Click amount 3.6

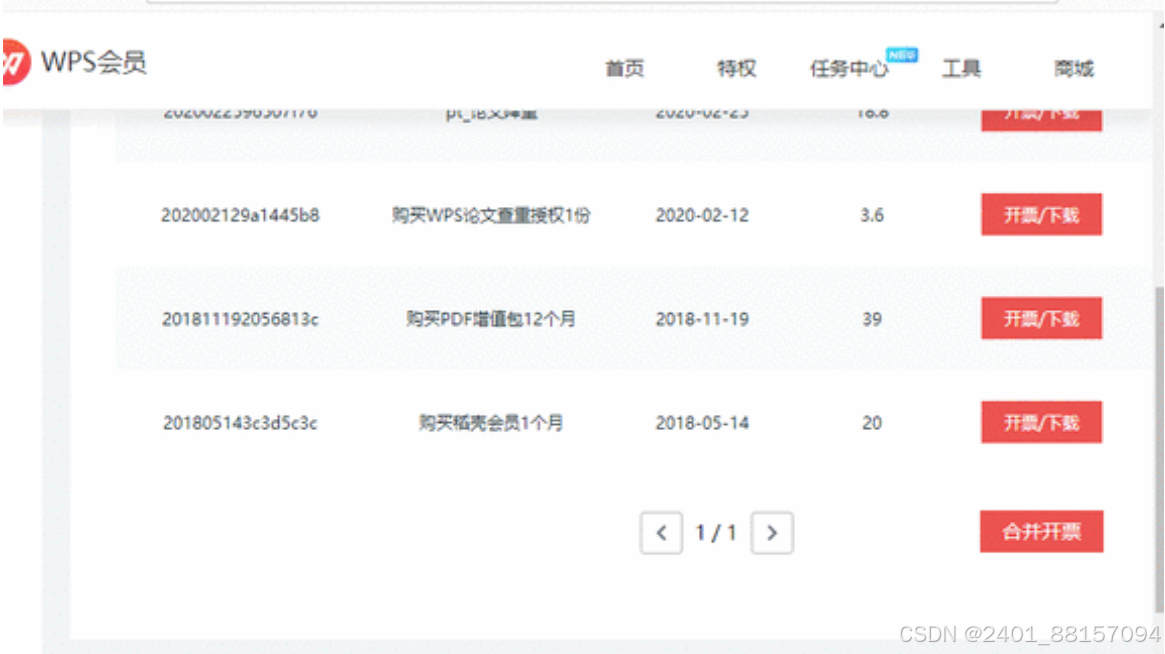(x=872, y=216)
